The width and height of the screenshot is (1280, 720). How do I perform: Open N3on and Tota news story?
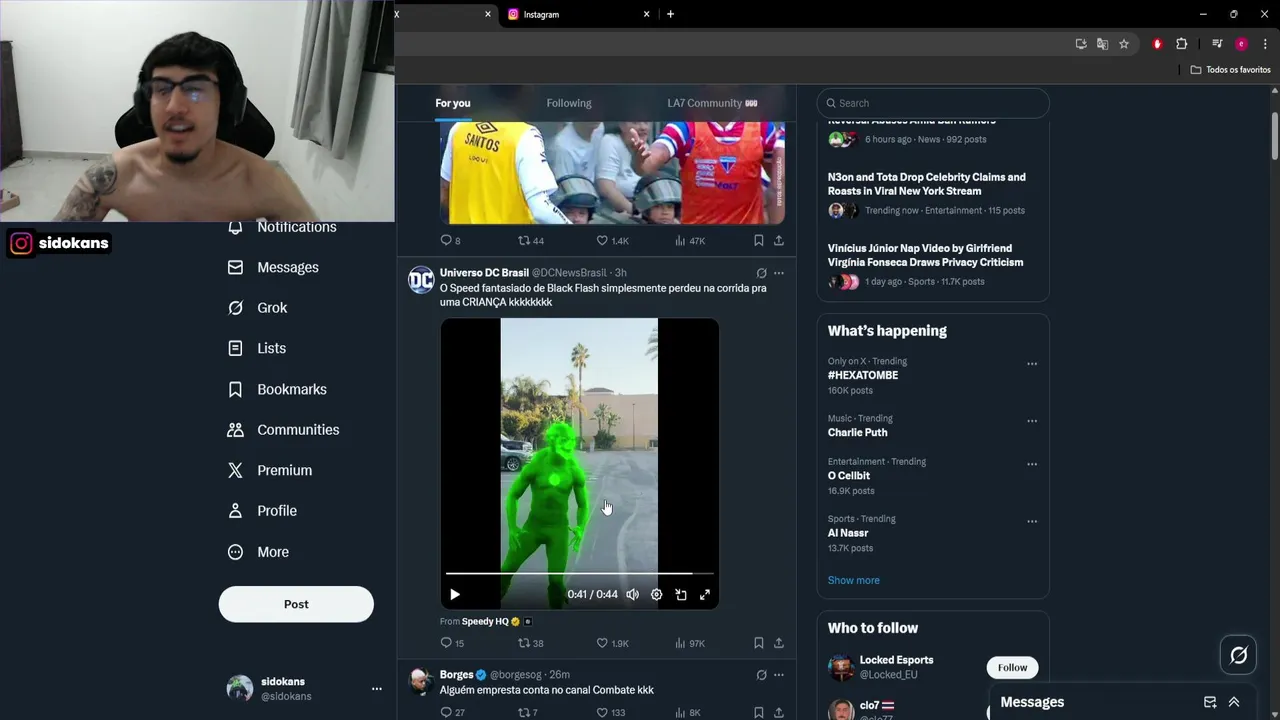pos(926,184)
